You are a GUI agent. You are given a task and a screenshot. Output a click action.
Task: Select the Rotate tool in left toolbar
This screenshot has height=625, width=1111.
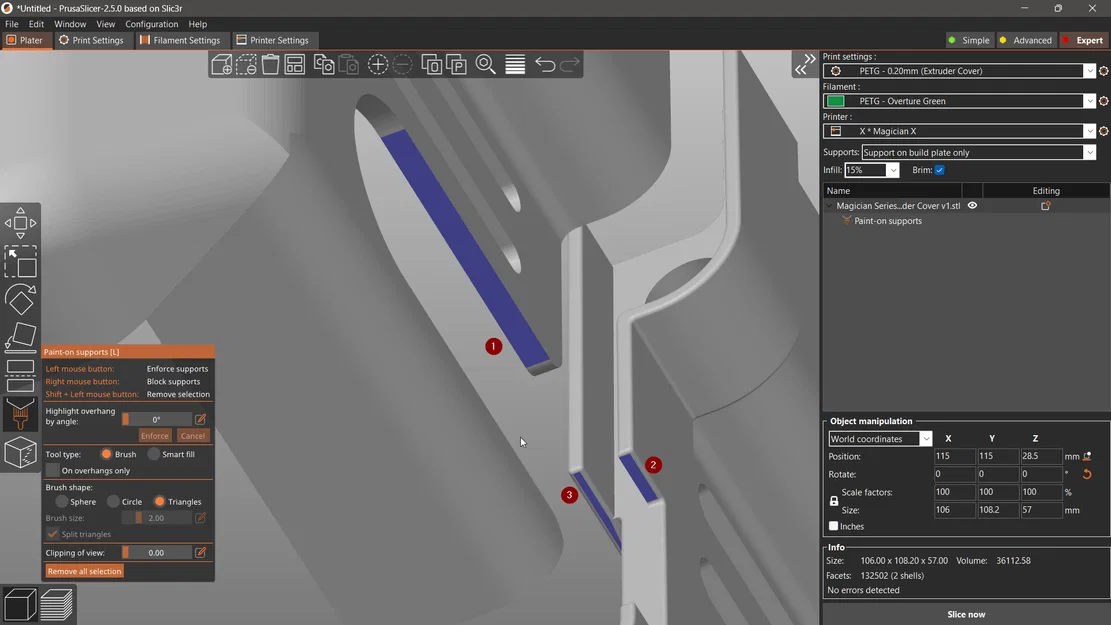21,300
